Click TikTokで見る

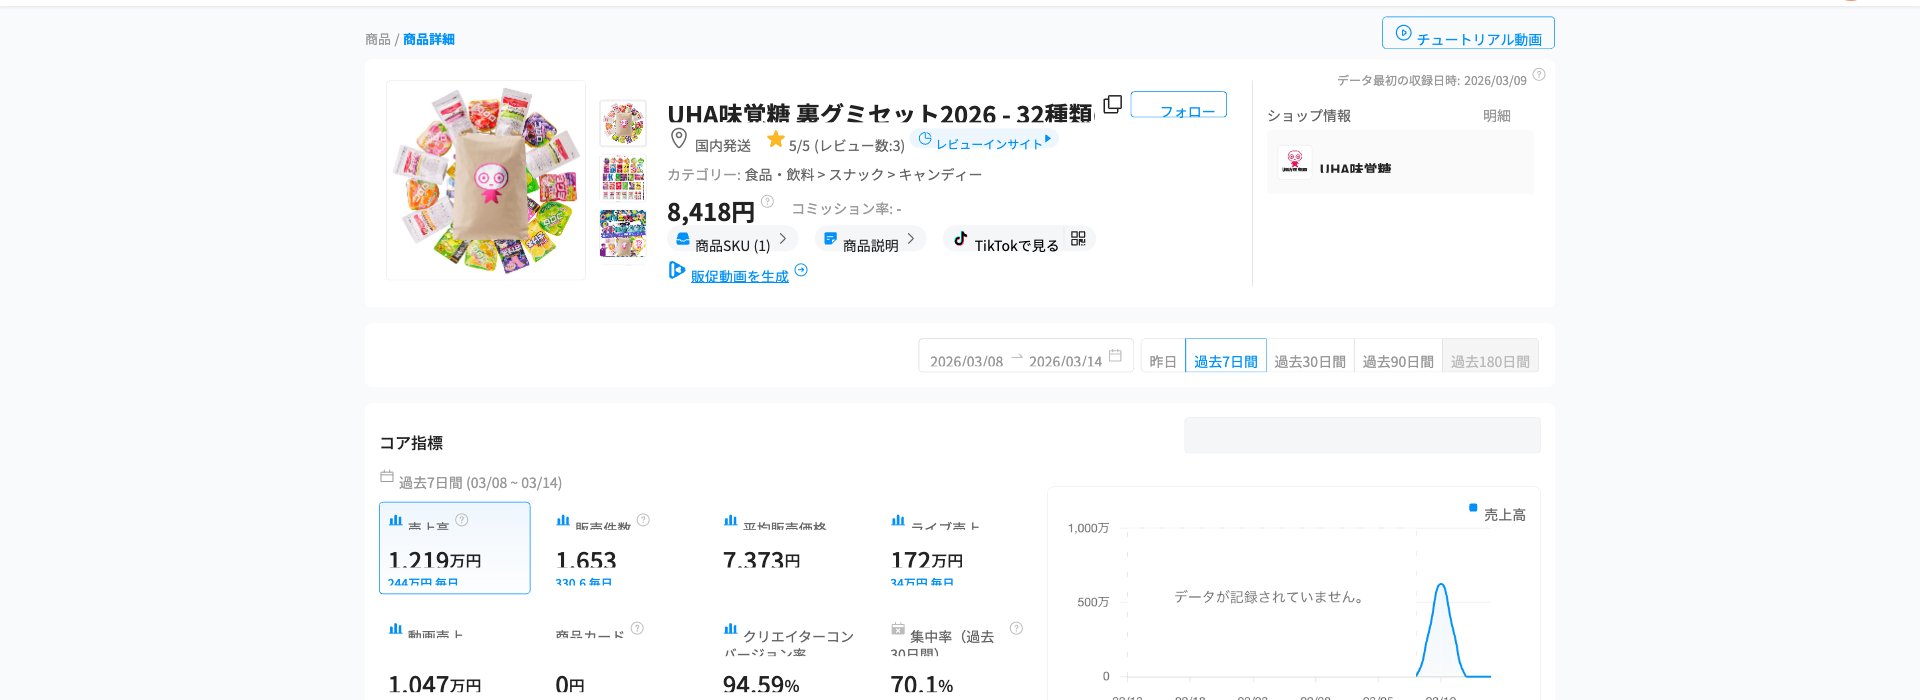click(x=1017, y=245)
